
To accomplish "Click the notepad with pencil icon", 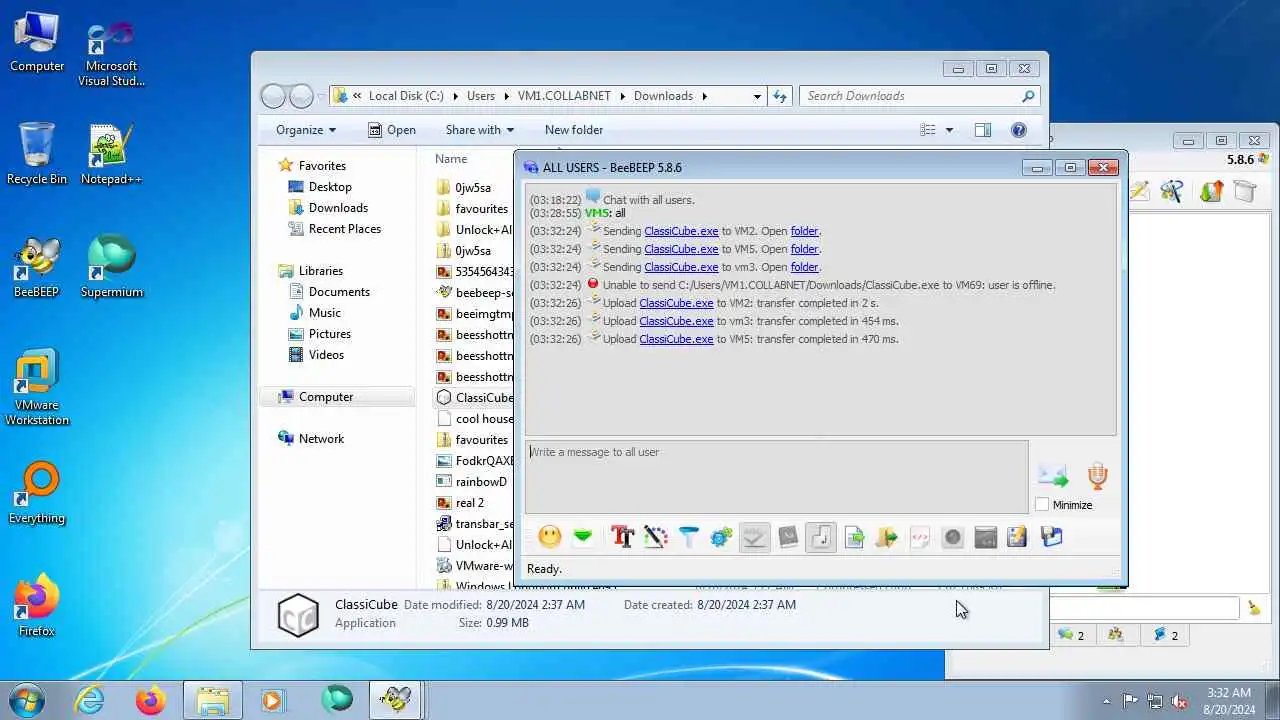I will coord(1018,537).
